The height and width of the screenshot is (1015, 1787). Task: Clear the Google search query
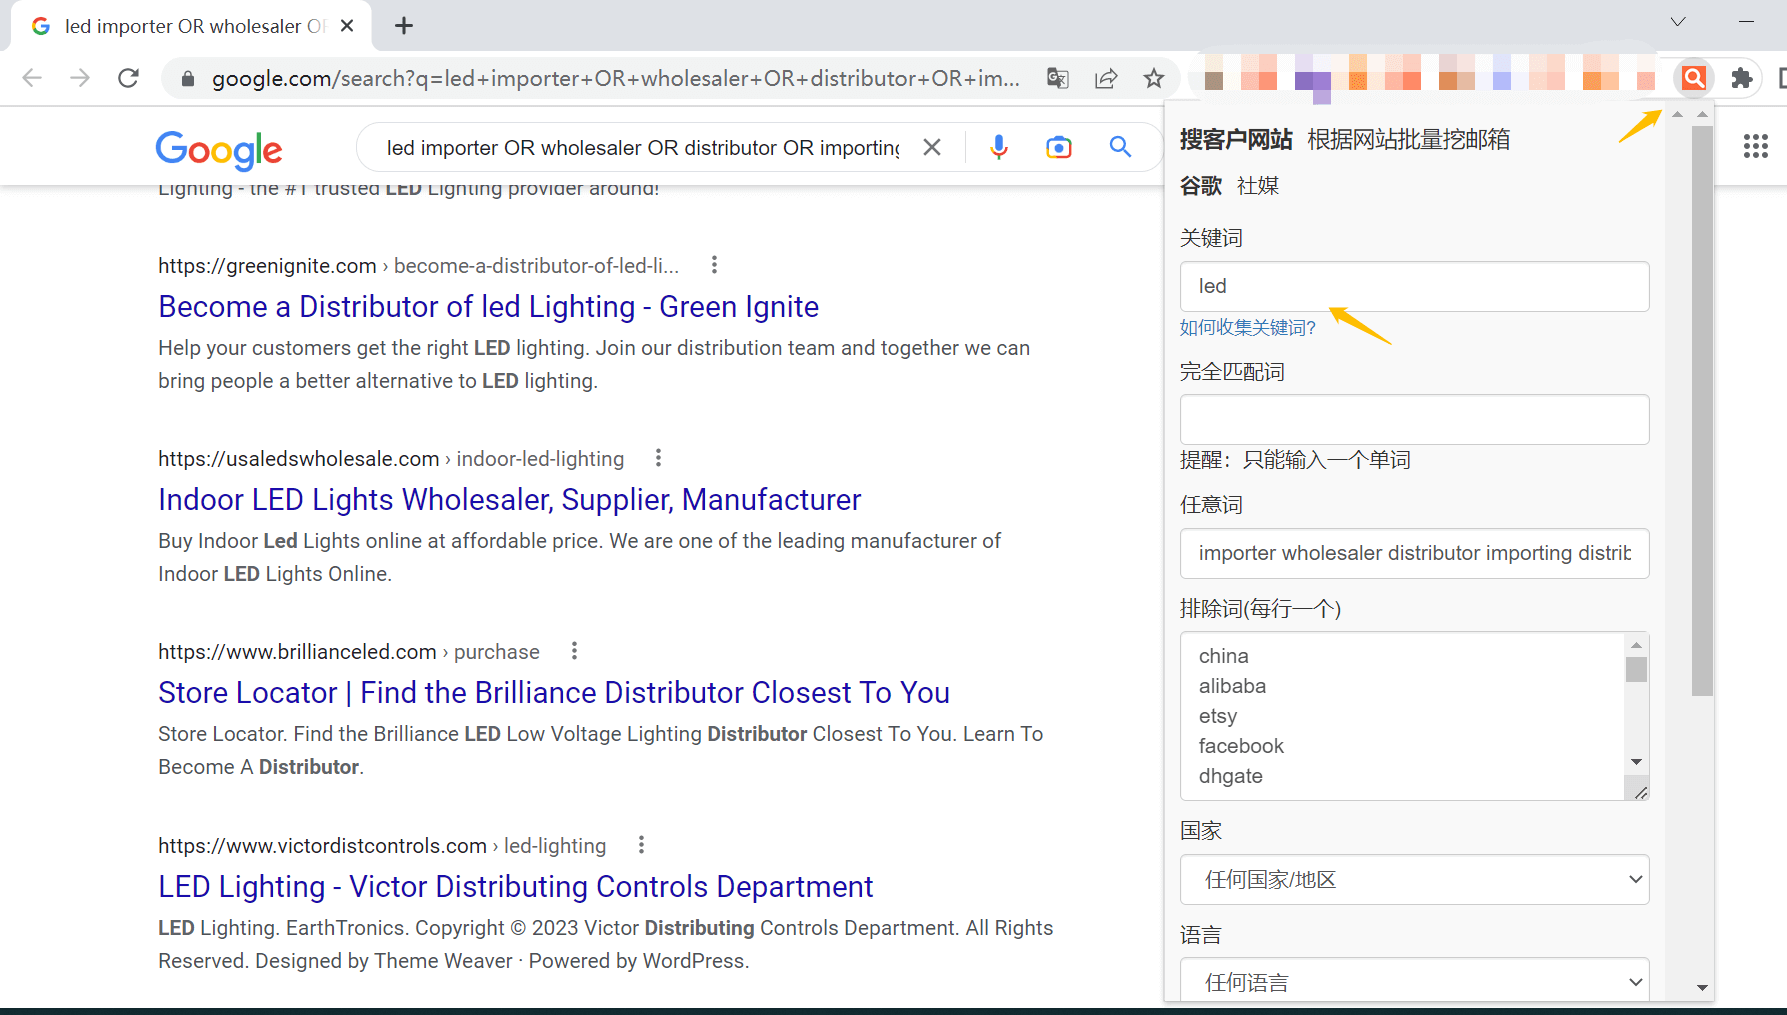tap(932, 147)
